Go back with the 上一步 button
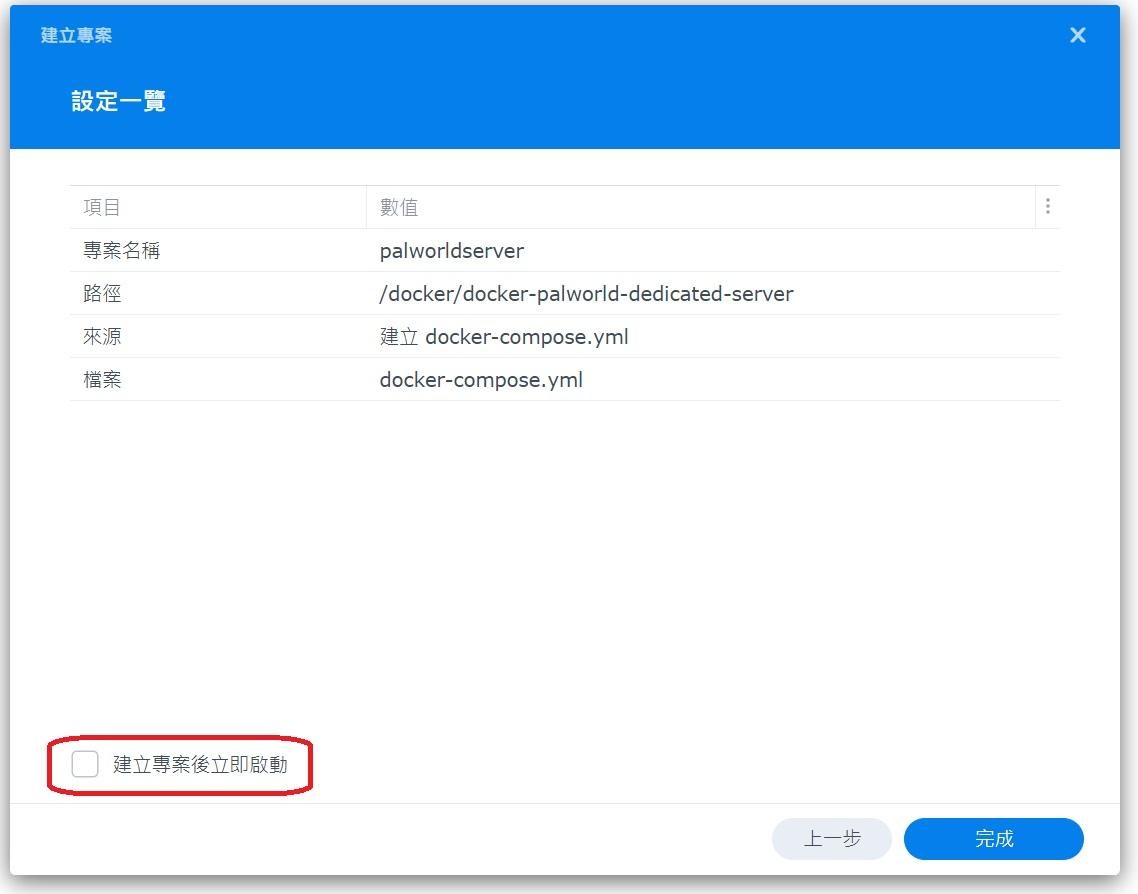The height and width of the screenshot is (894, 1138). coord(831,839)
